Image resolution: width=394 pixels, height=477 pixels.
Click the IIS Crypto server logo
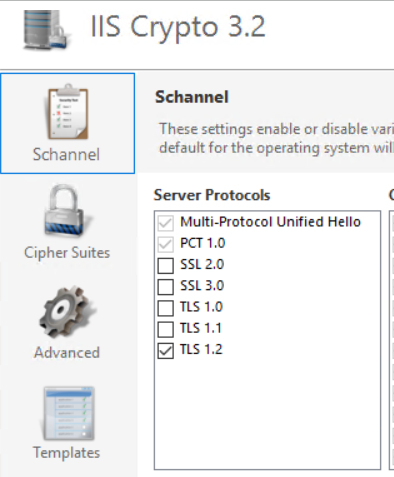(x=46, y=31)
